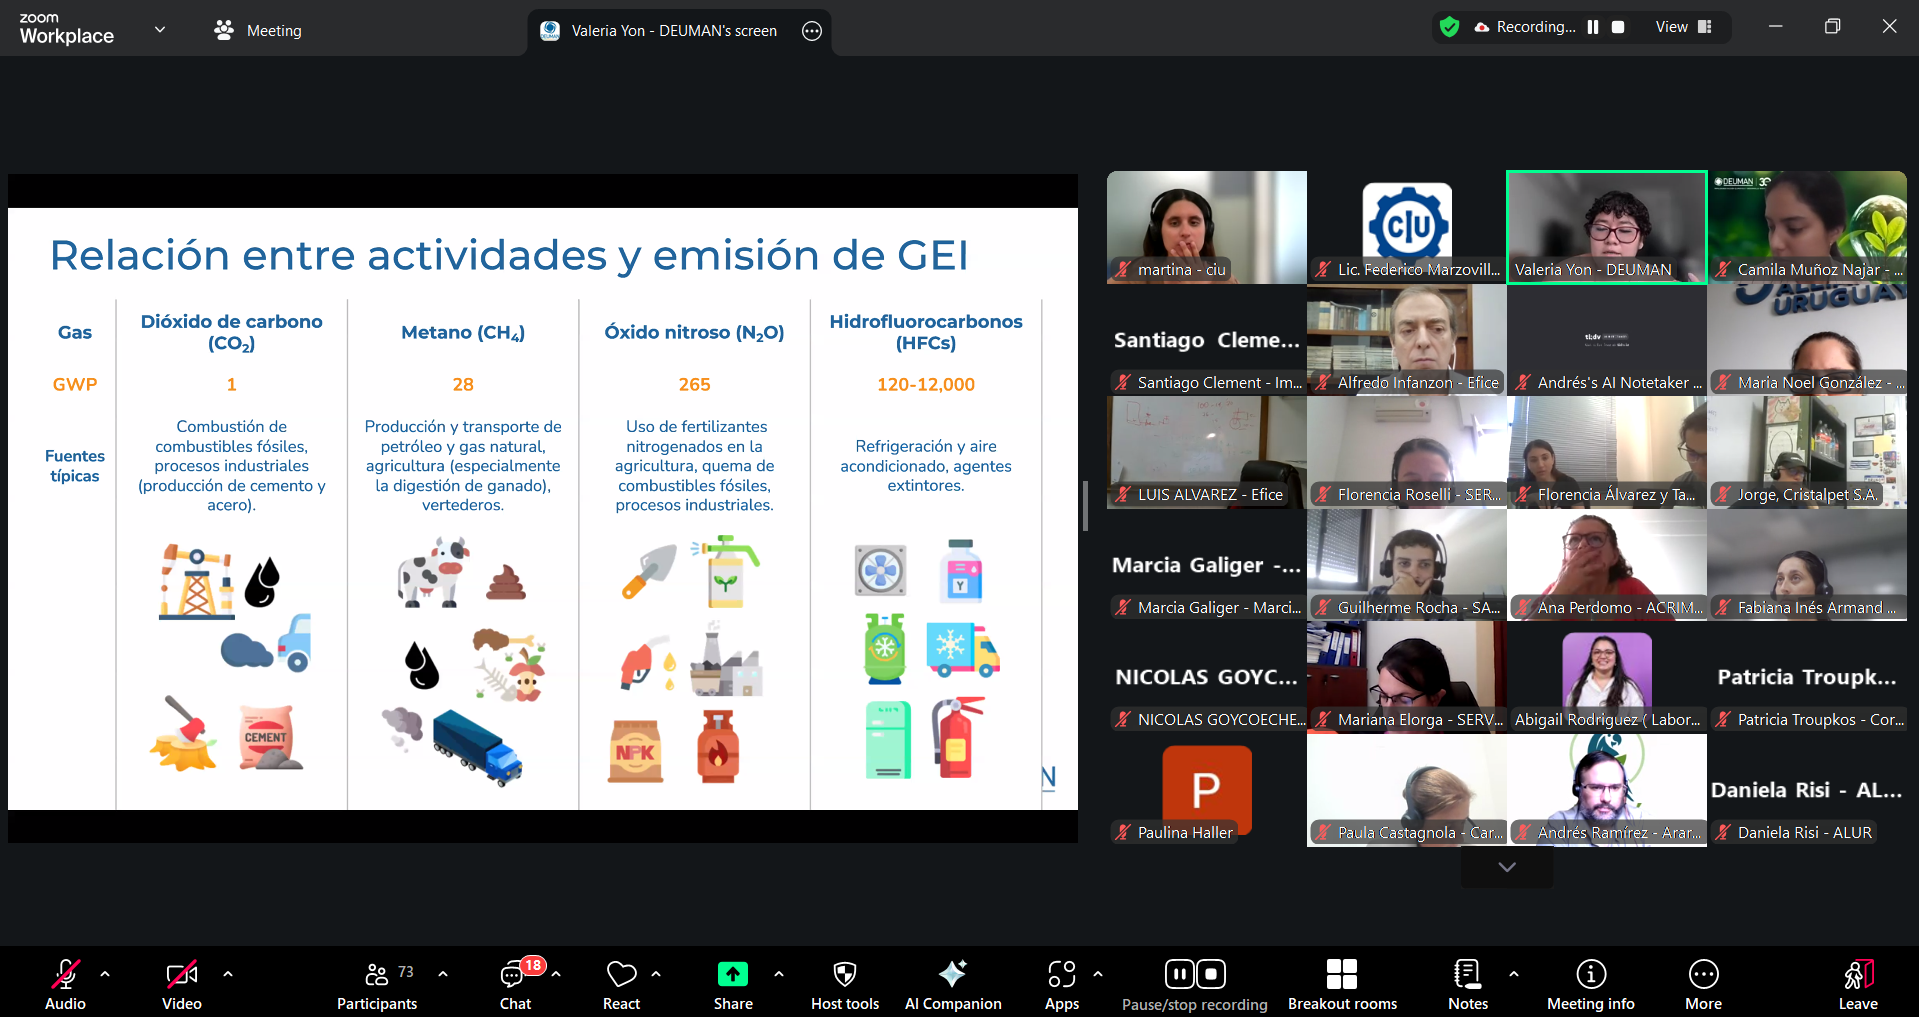Open Host tools shield icon

(x=844, y=985)
